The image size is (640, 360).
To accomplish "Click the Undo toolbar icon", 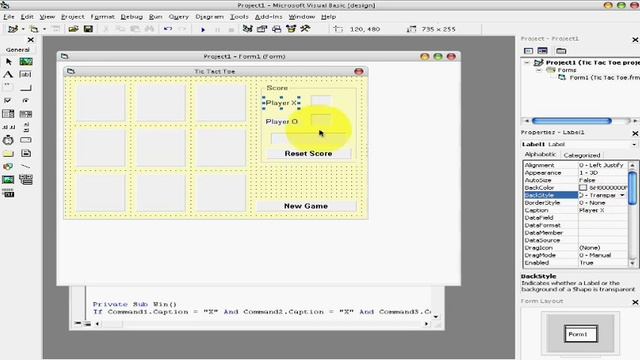I will [x=168, y=29].
